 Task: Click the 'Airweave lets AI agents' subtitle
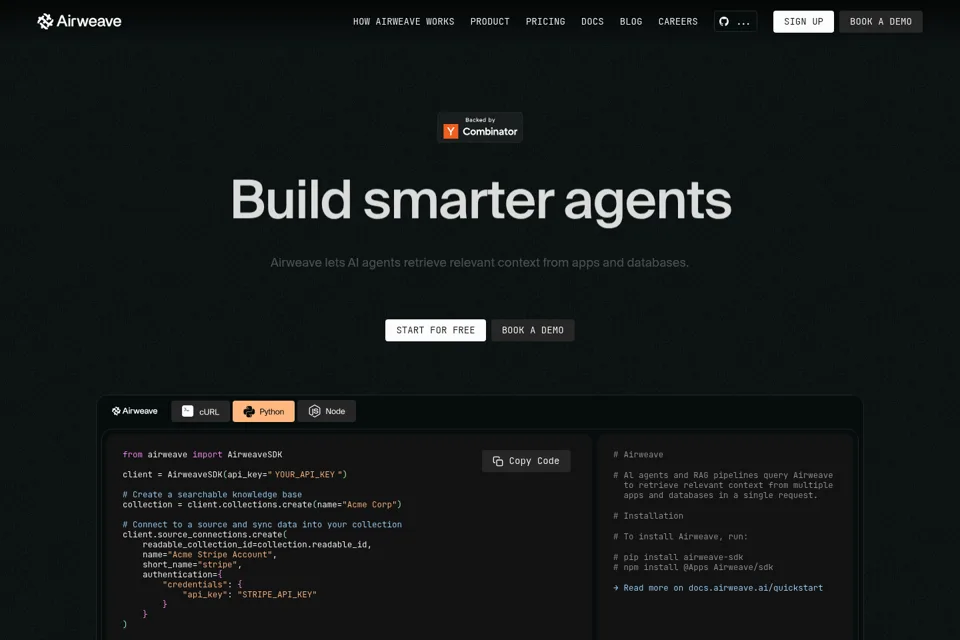click(x=479, y=263)
